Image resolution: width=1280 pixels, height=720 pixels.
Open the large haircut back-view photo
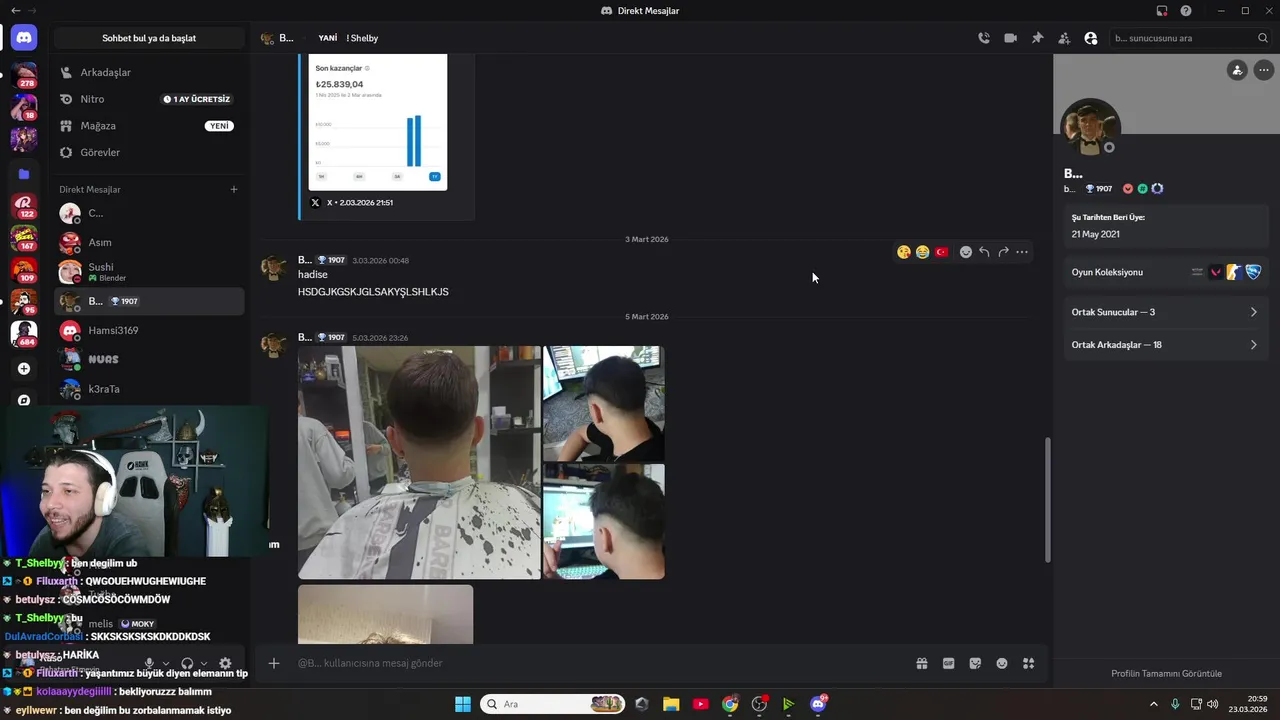[419, 462]
